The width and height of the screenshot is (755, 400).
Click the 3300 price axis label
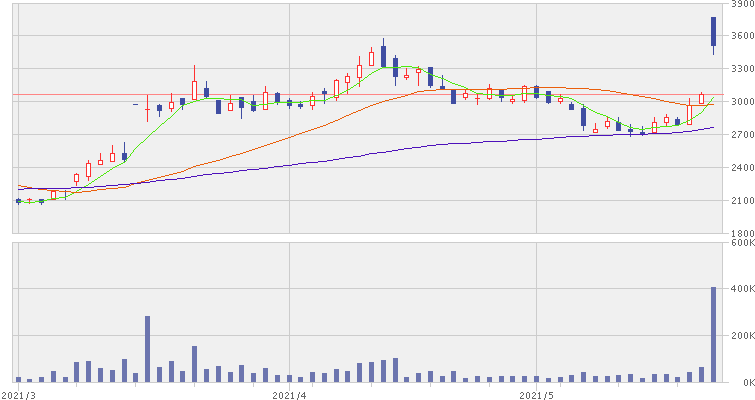742,69
